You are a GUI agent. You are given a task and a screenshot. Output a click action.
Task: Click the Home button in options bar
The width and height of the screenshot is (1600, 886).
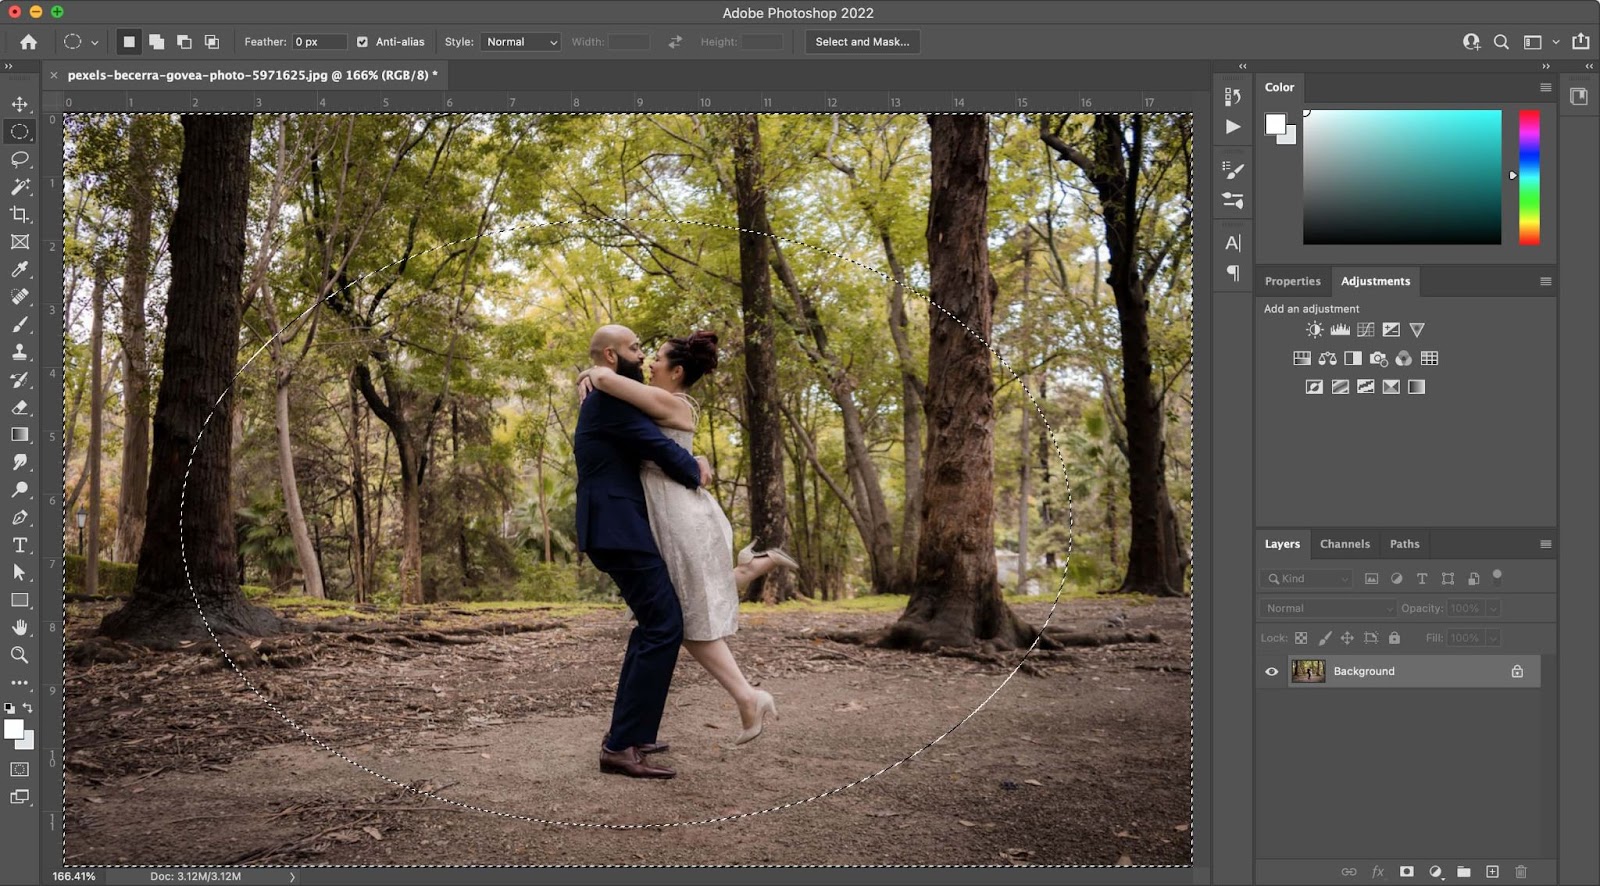point(28,42)
